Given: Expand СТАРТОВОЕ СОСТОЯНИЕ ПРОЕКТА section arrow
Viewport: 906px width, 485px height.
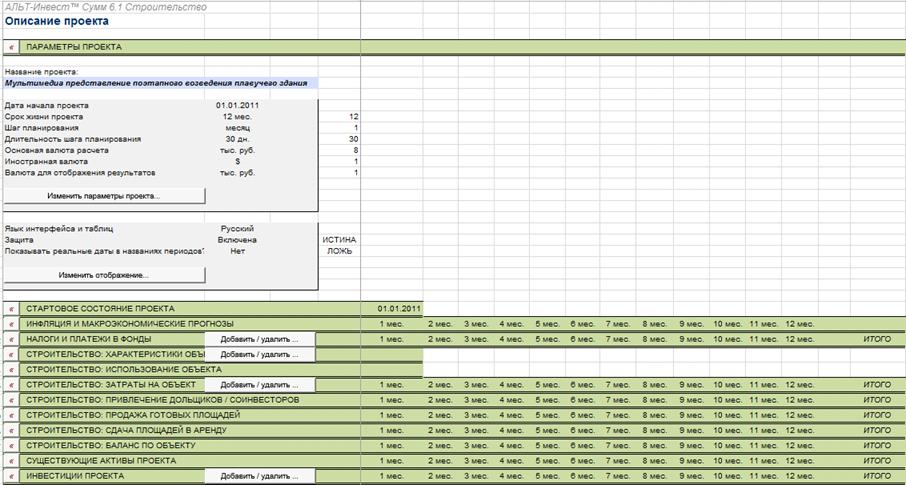Looking at the screenshot, I should coord(12,309).
